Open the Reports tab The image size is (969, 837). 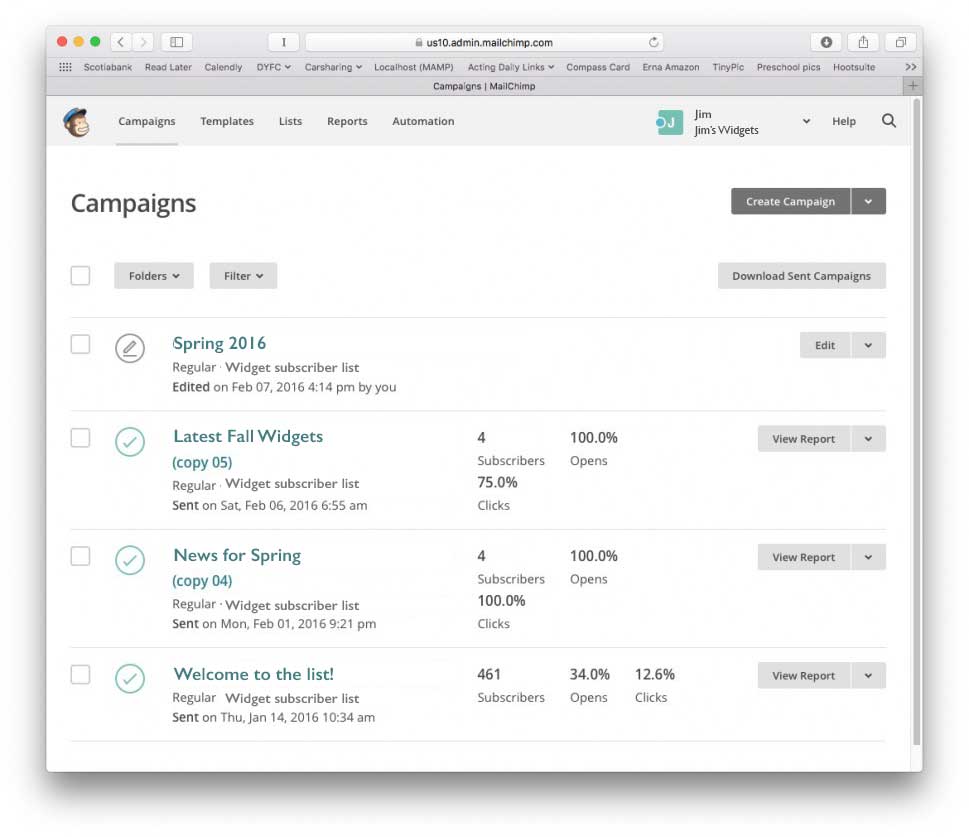click(347, 121)
